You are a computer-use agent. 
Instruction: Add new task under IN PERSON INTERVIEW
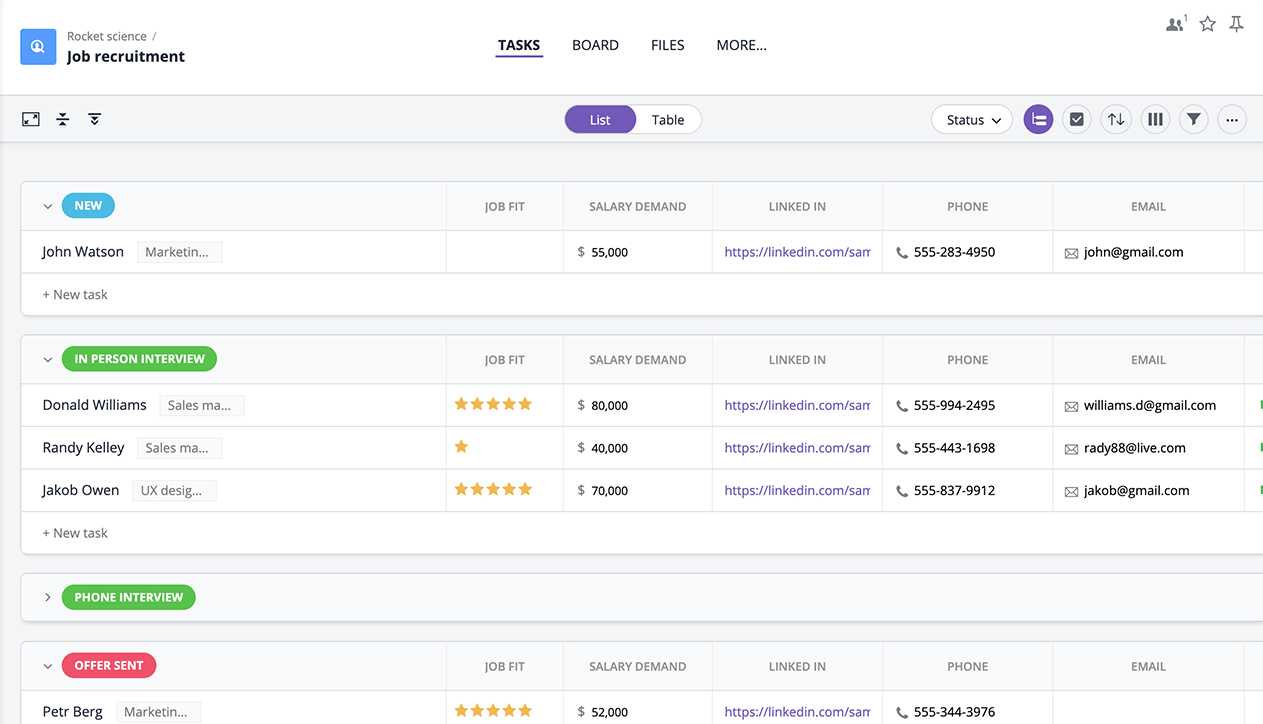point(75,533)
